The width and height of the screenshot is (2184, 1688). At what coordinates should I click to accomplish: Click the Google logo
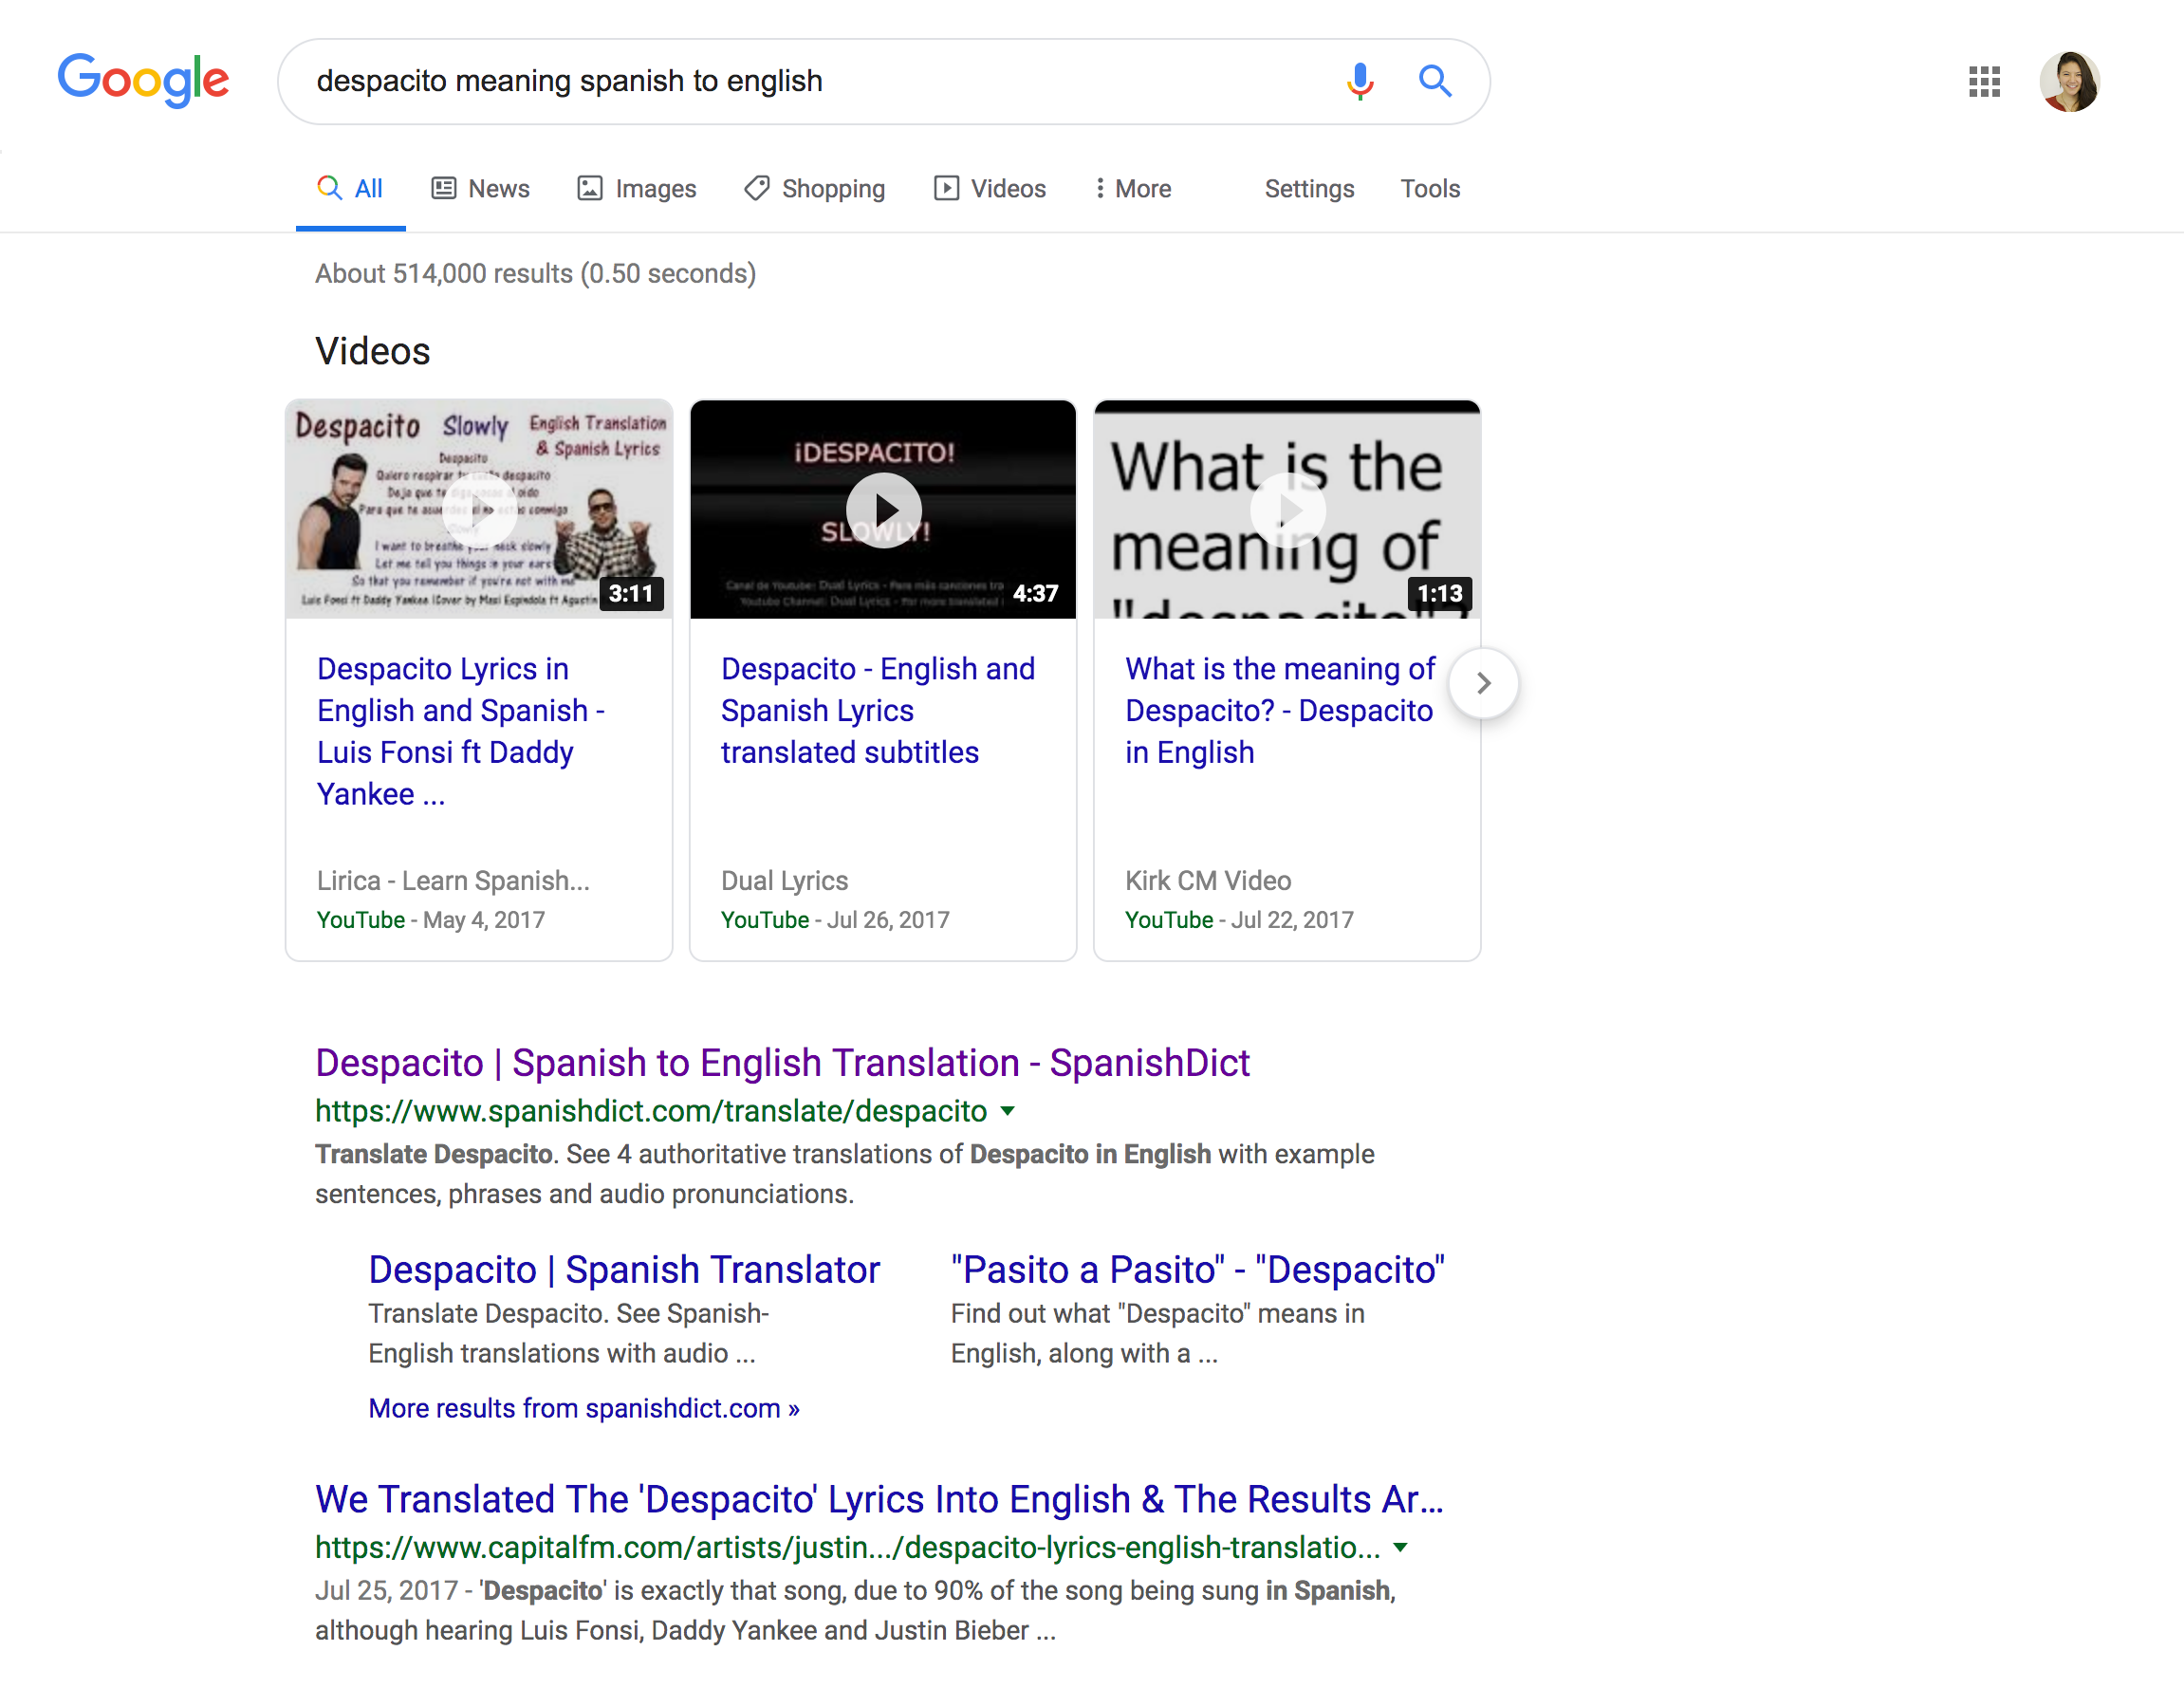[143, 80]
